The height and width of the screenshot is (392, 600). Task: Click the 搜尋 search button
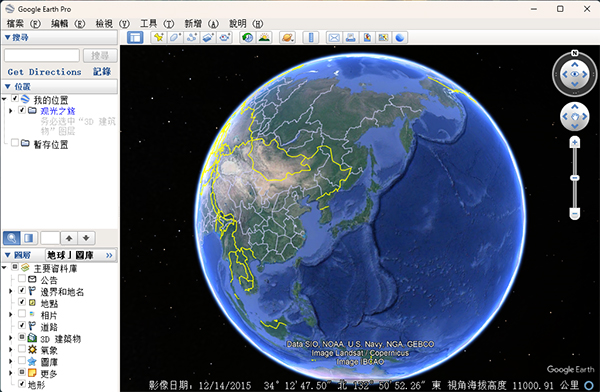(100, 56)
